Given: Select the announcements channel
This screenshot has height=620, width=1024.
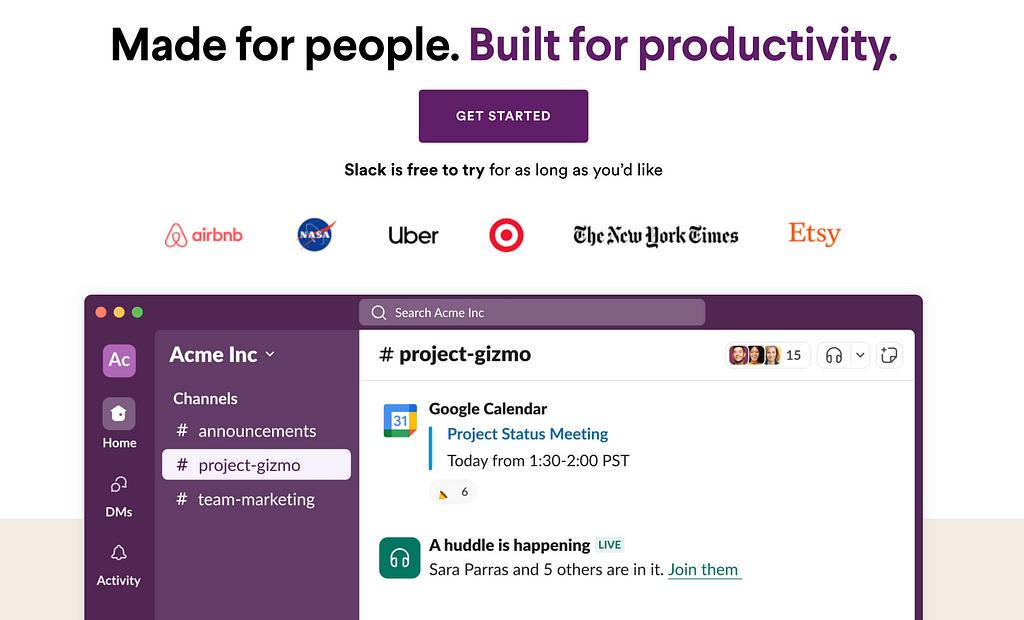Looking at the screenshot, I should pos(256,431).
